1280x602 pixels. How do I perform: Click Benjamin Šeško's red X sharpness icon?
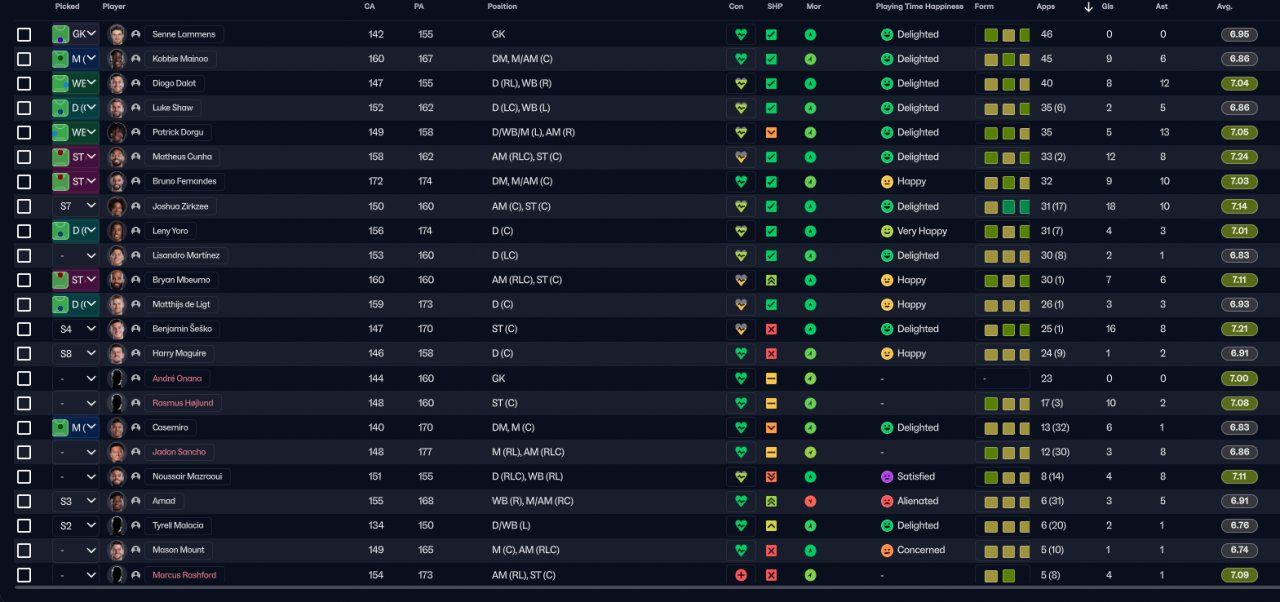click(x=771, y=329)
